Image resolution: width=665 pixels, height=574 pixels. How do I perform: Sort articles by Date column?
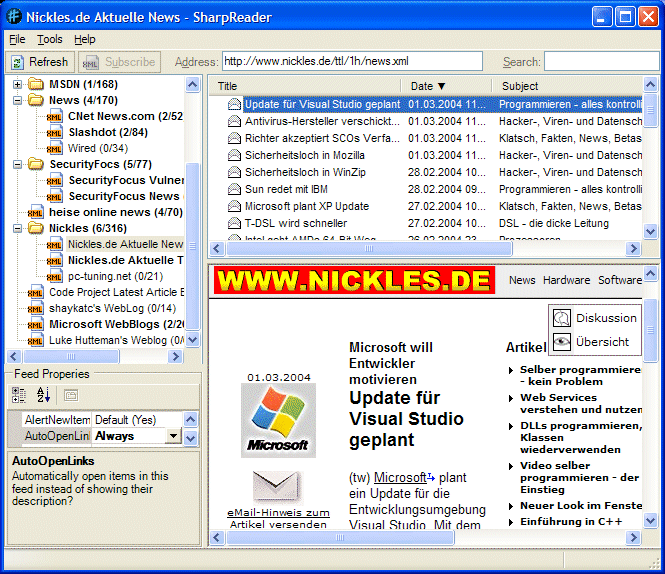(446, 86)
